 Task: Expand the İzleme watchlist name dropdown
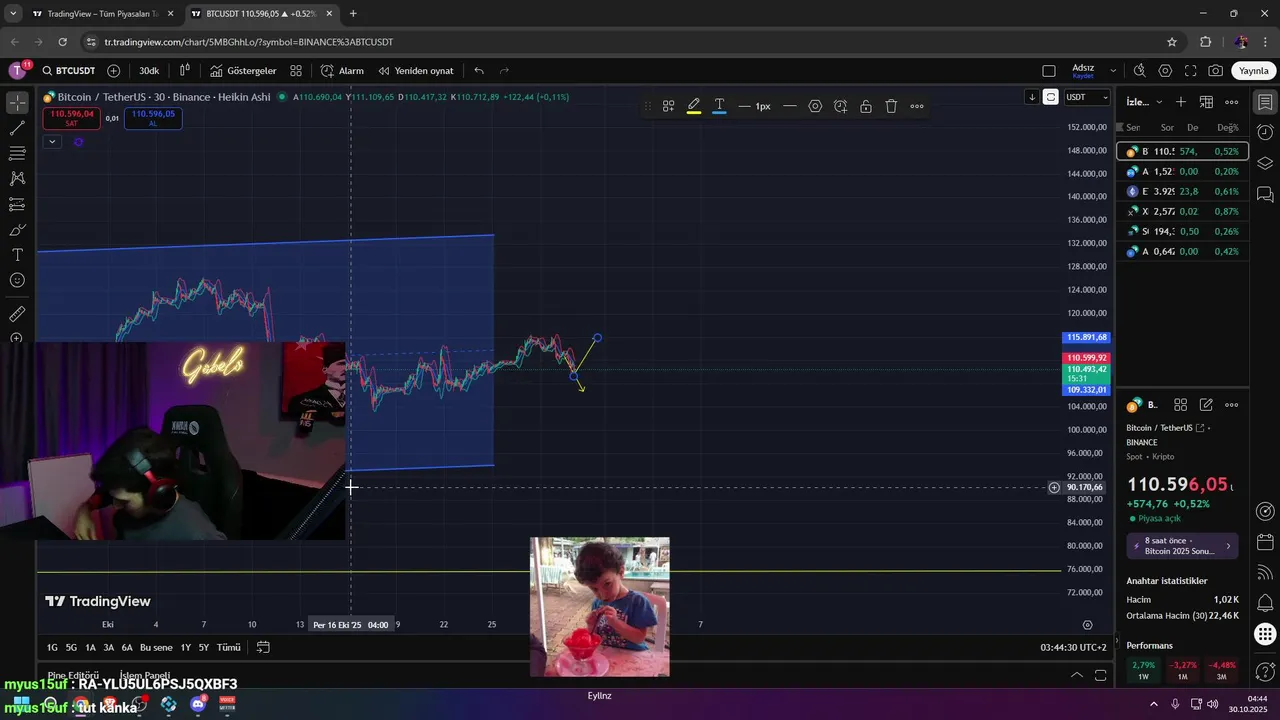tap(1145, 102)
